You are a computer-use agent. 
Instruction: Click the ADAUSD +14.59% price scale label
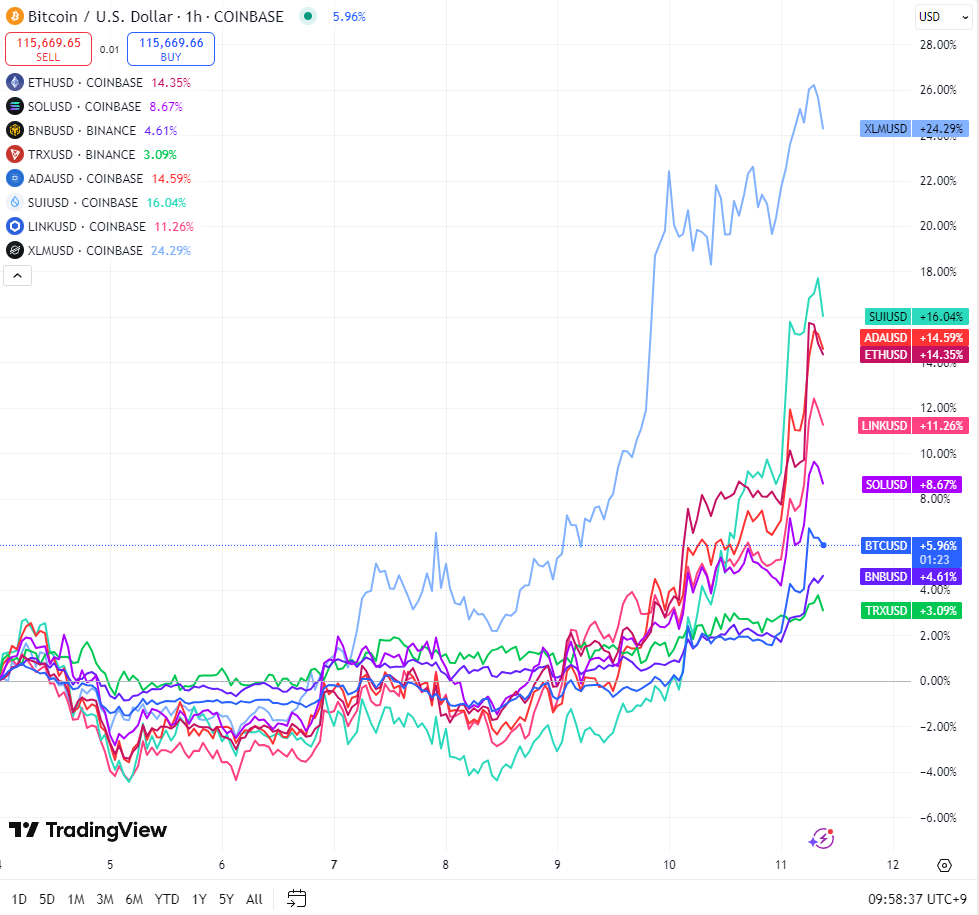[x=914, y=338]
